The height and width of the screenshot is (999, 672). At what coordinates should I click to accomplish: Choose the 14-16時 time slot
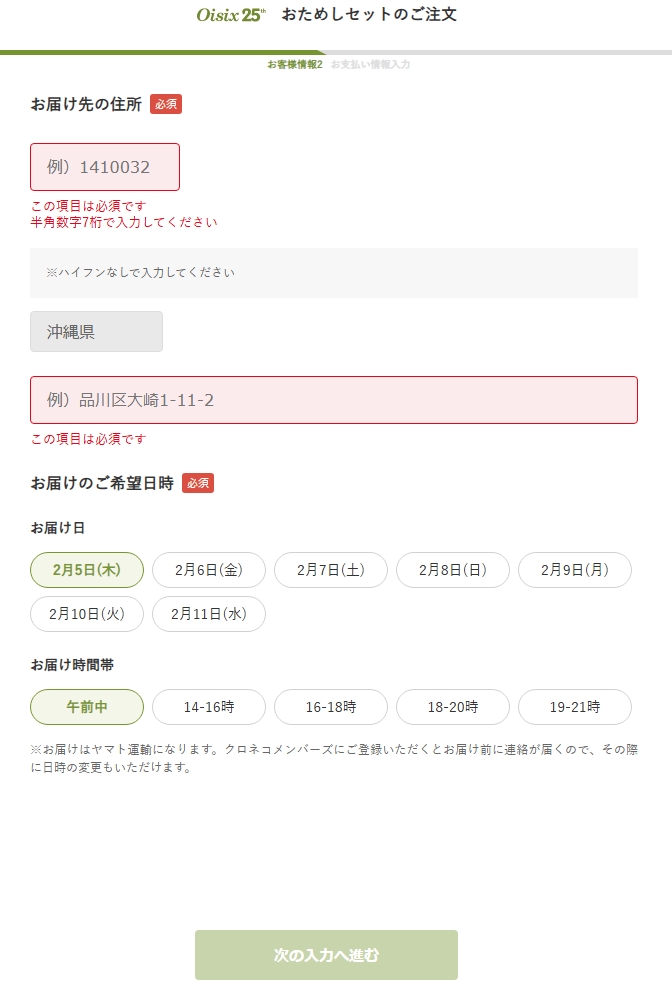[x=209, y=707]
